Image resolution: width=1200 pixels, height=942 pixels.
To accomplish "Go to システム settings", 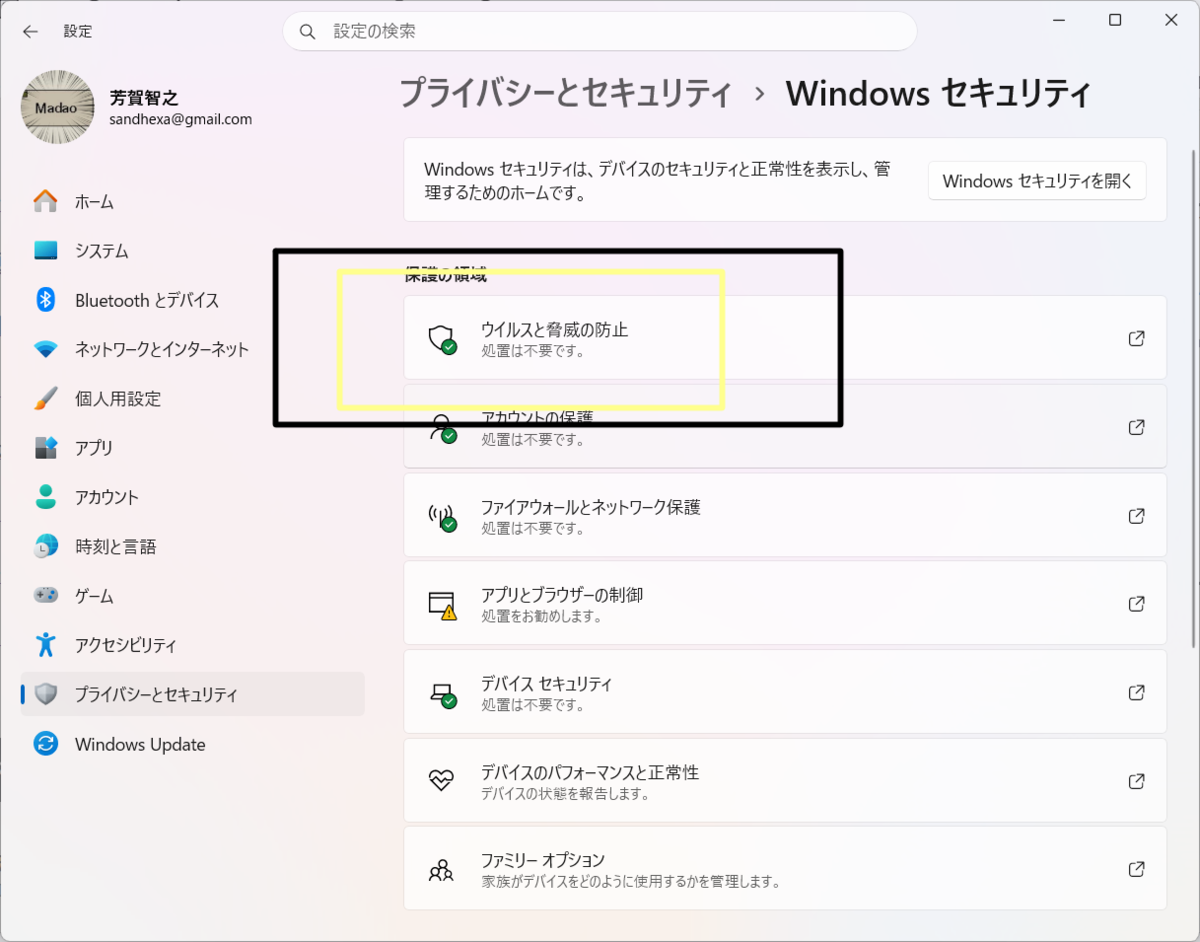I will (193, 250).
